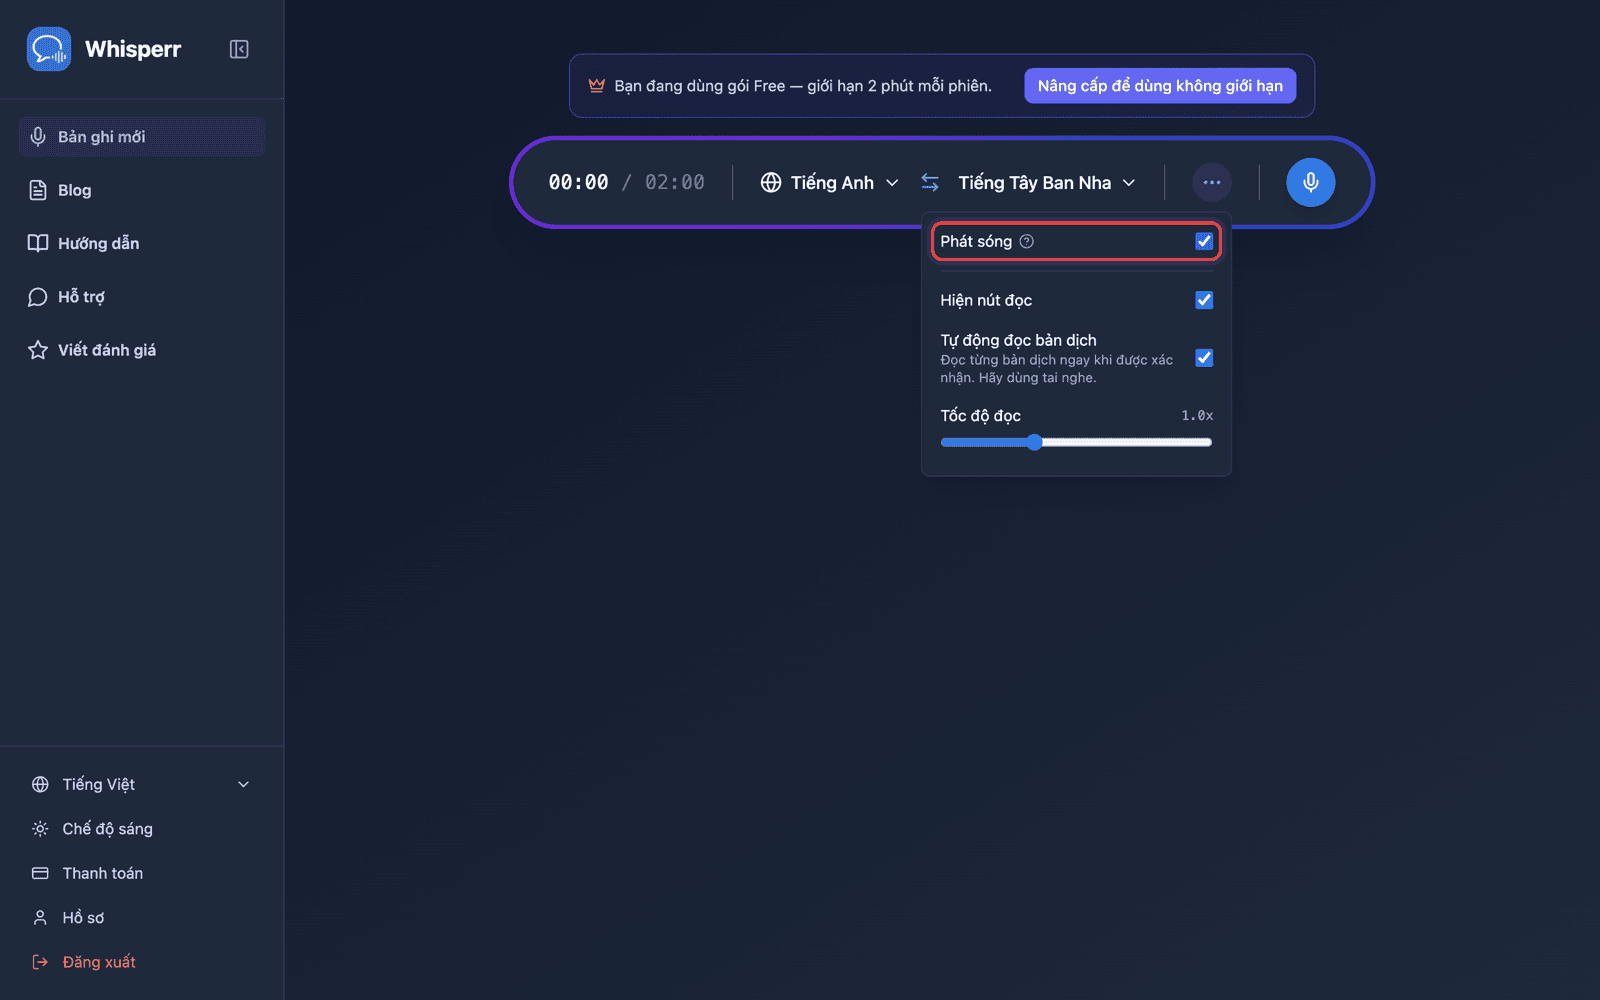This screenshot has width=1600, height=1000.
Task: Open the Tiếng Anh source language dropdown
Action: [830, 182]
